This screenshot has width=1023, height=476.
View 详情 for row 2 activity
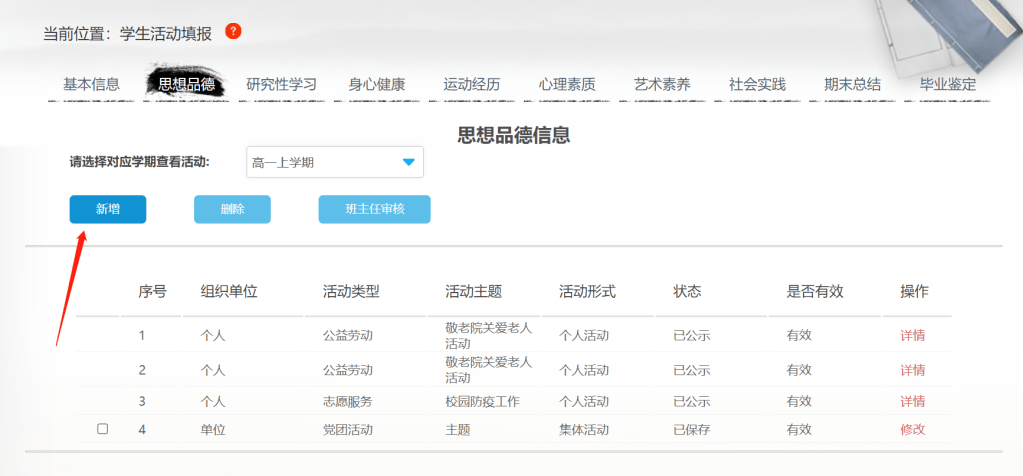point(912,370)
